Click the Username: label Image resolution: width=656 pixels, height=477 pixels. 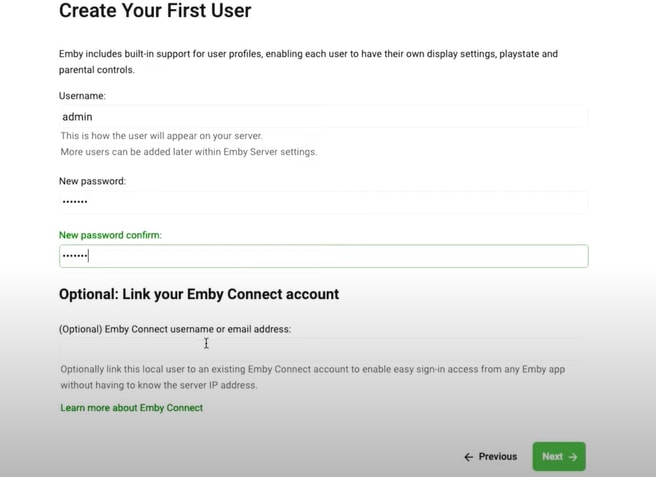pos(82,96)
